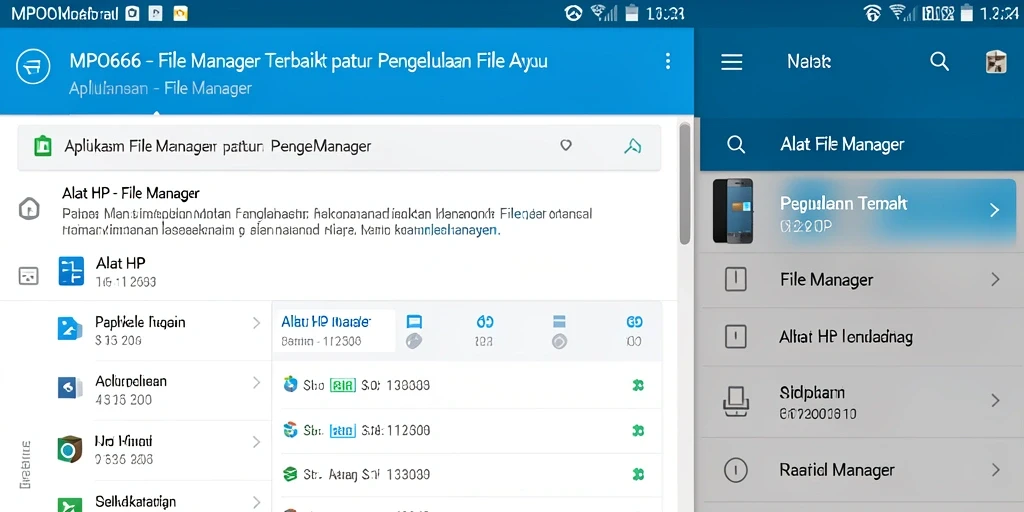
Task: Tap the search icon beside Nalak
Action: pos(939,62)
